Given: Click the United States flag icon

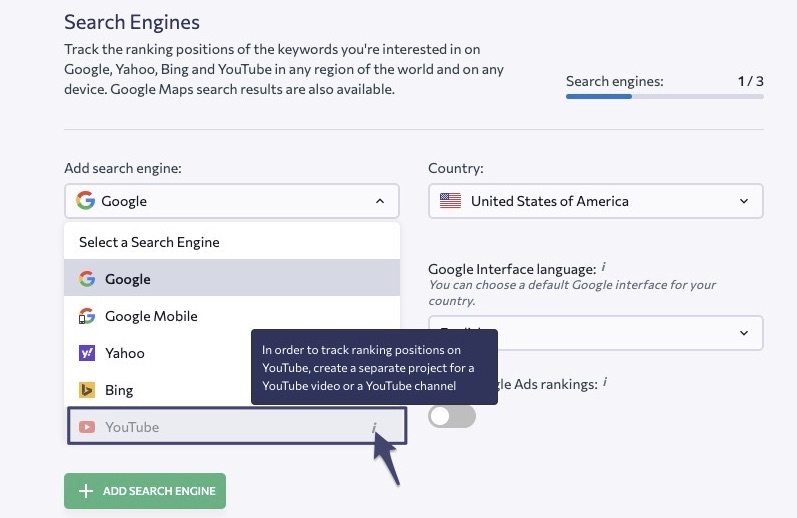Looking at the screenshot, I should pos(450,201).
